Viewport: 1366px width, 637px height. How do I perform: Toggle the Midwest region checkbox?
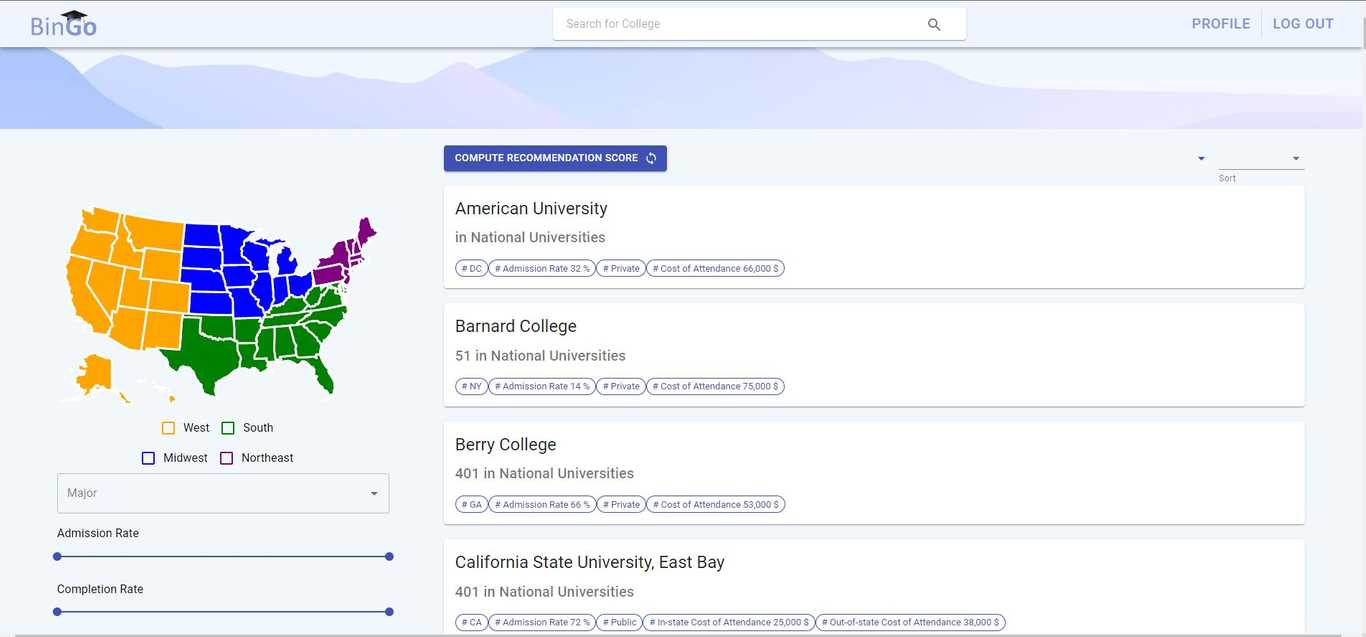click(x=148, y=458)
